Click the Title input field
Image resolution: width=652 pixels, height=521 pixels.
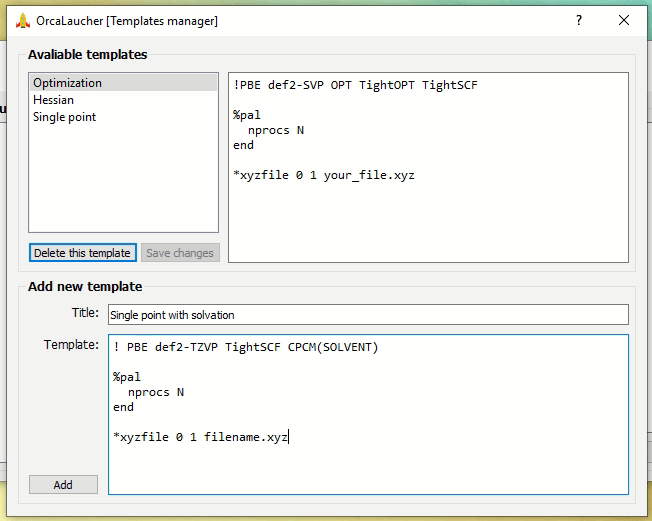pos(368,315)
